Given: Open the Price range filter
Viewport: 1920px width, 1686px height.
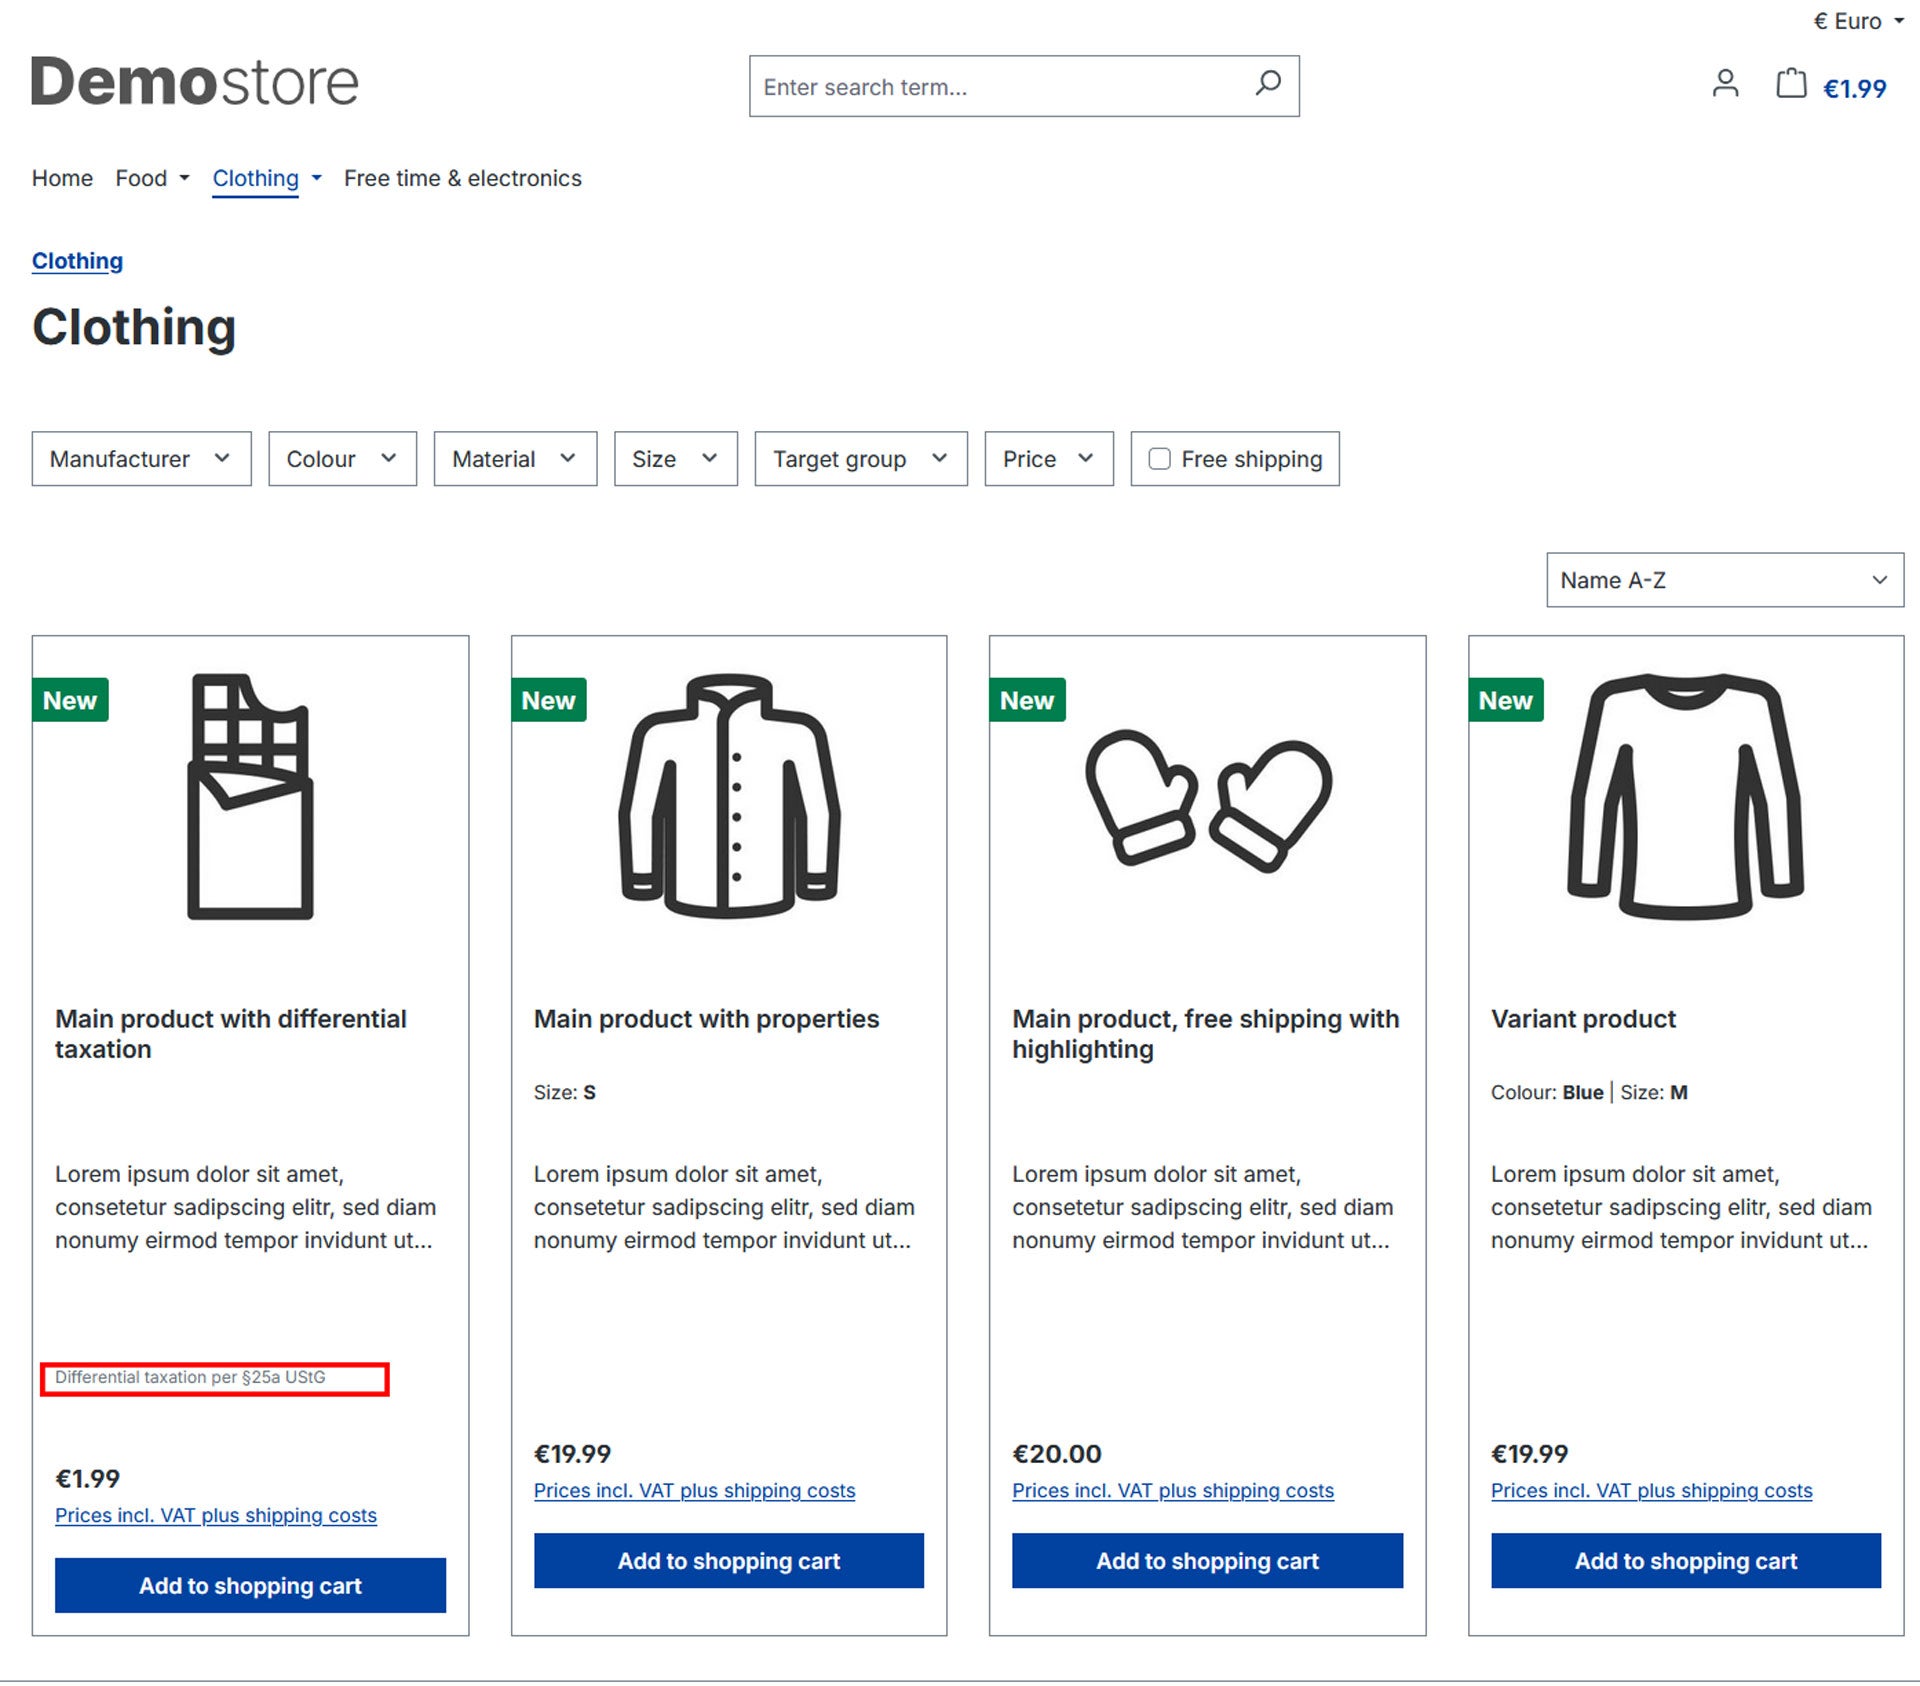Looking at the screenshot, I should (x=1048, y=459).
